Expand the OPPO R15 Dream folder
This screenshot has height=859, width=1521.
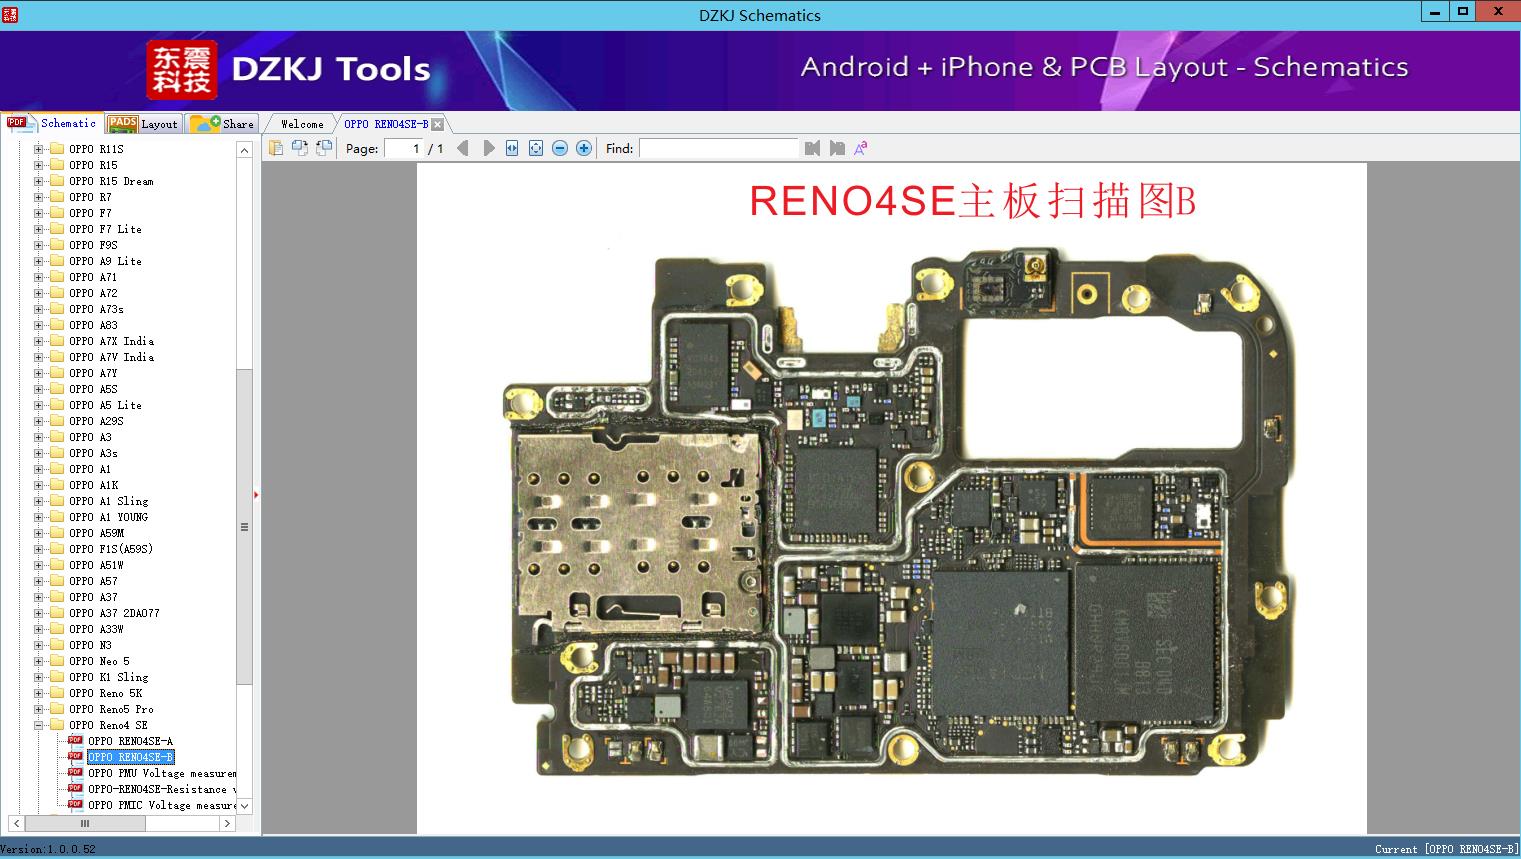pos(38,181)
